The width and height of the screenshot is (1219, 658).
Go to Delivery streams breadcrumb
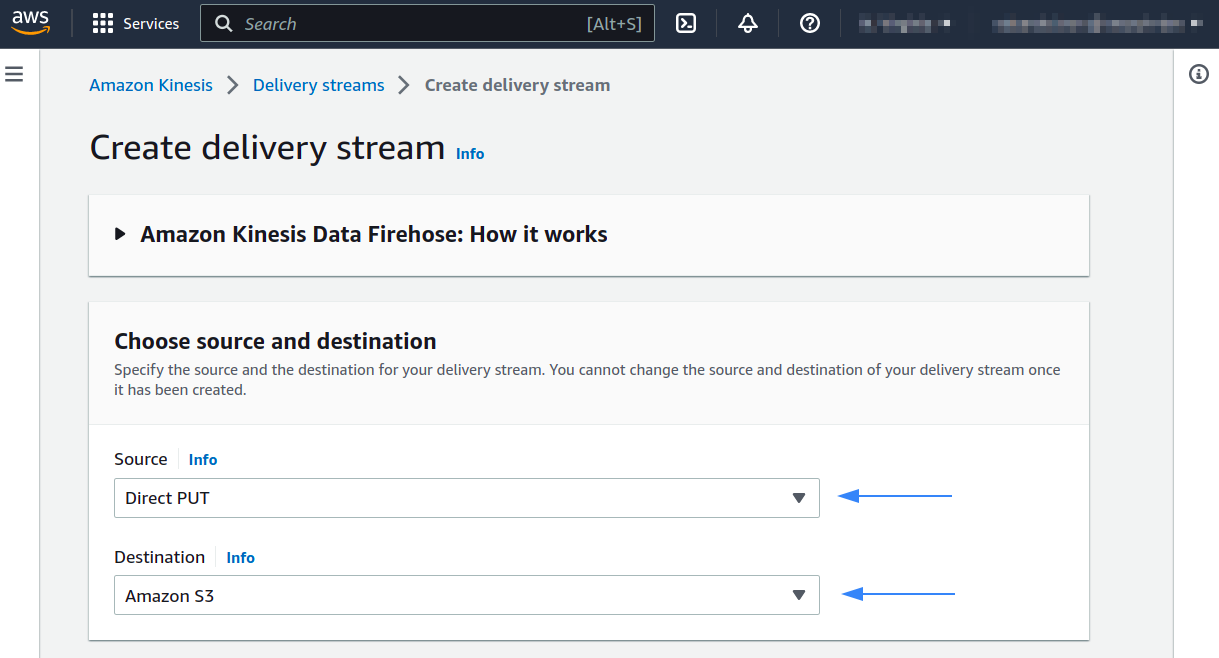[x=319, y=85]
